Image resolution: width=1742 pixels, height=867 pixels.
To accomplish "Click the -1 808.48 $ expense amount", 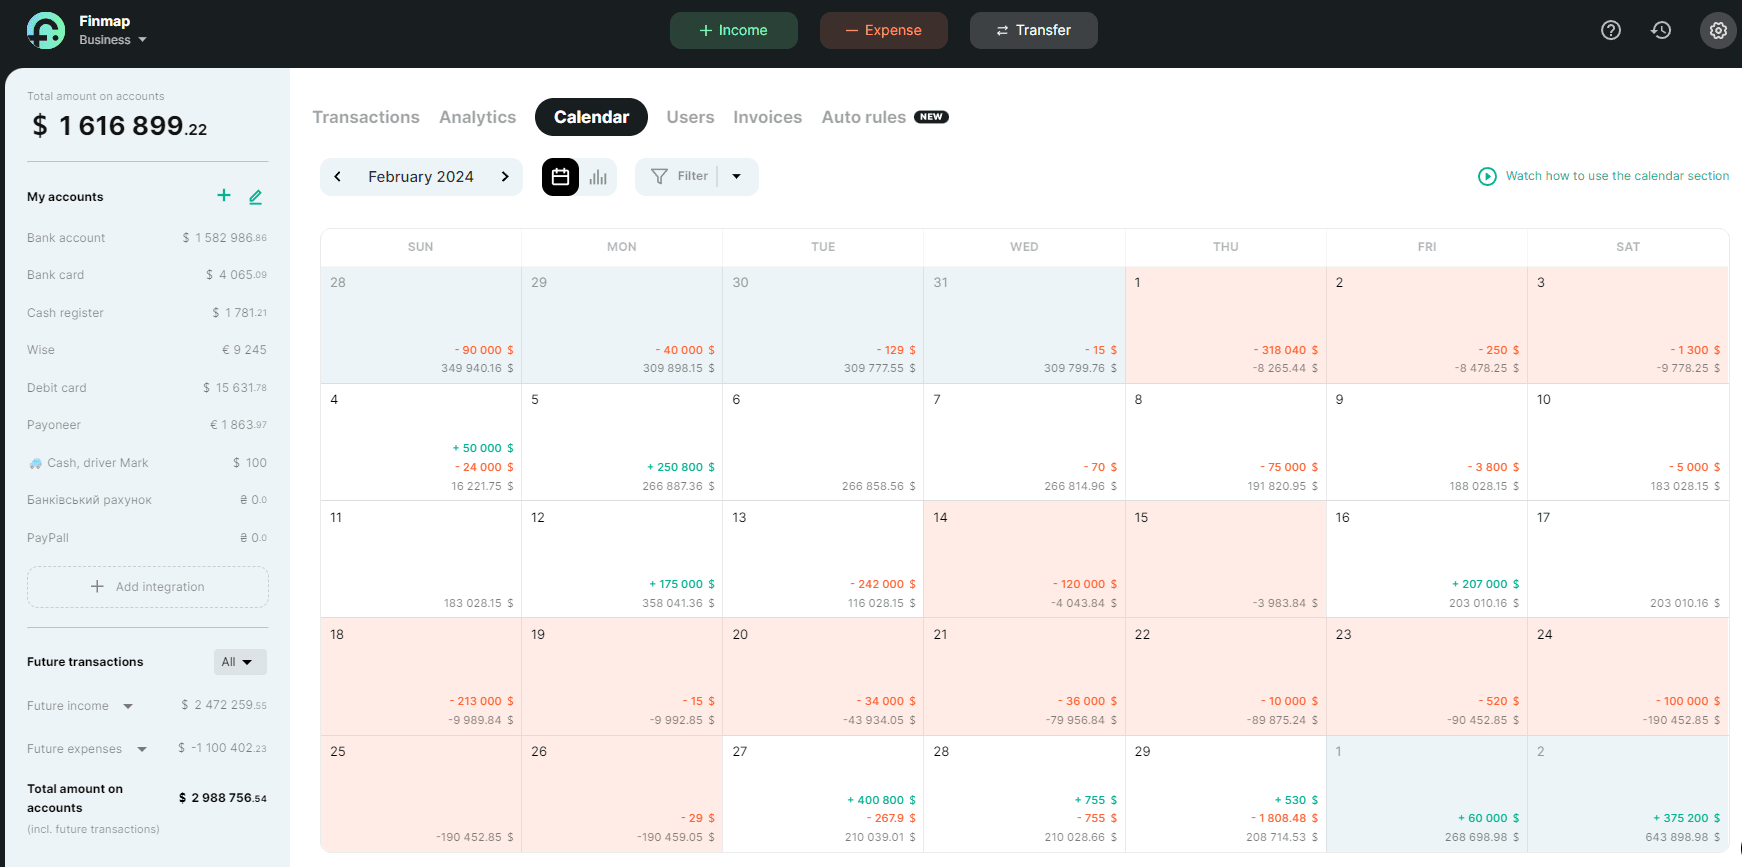I will point(1285,818).
